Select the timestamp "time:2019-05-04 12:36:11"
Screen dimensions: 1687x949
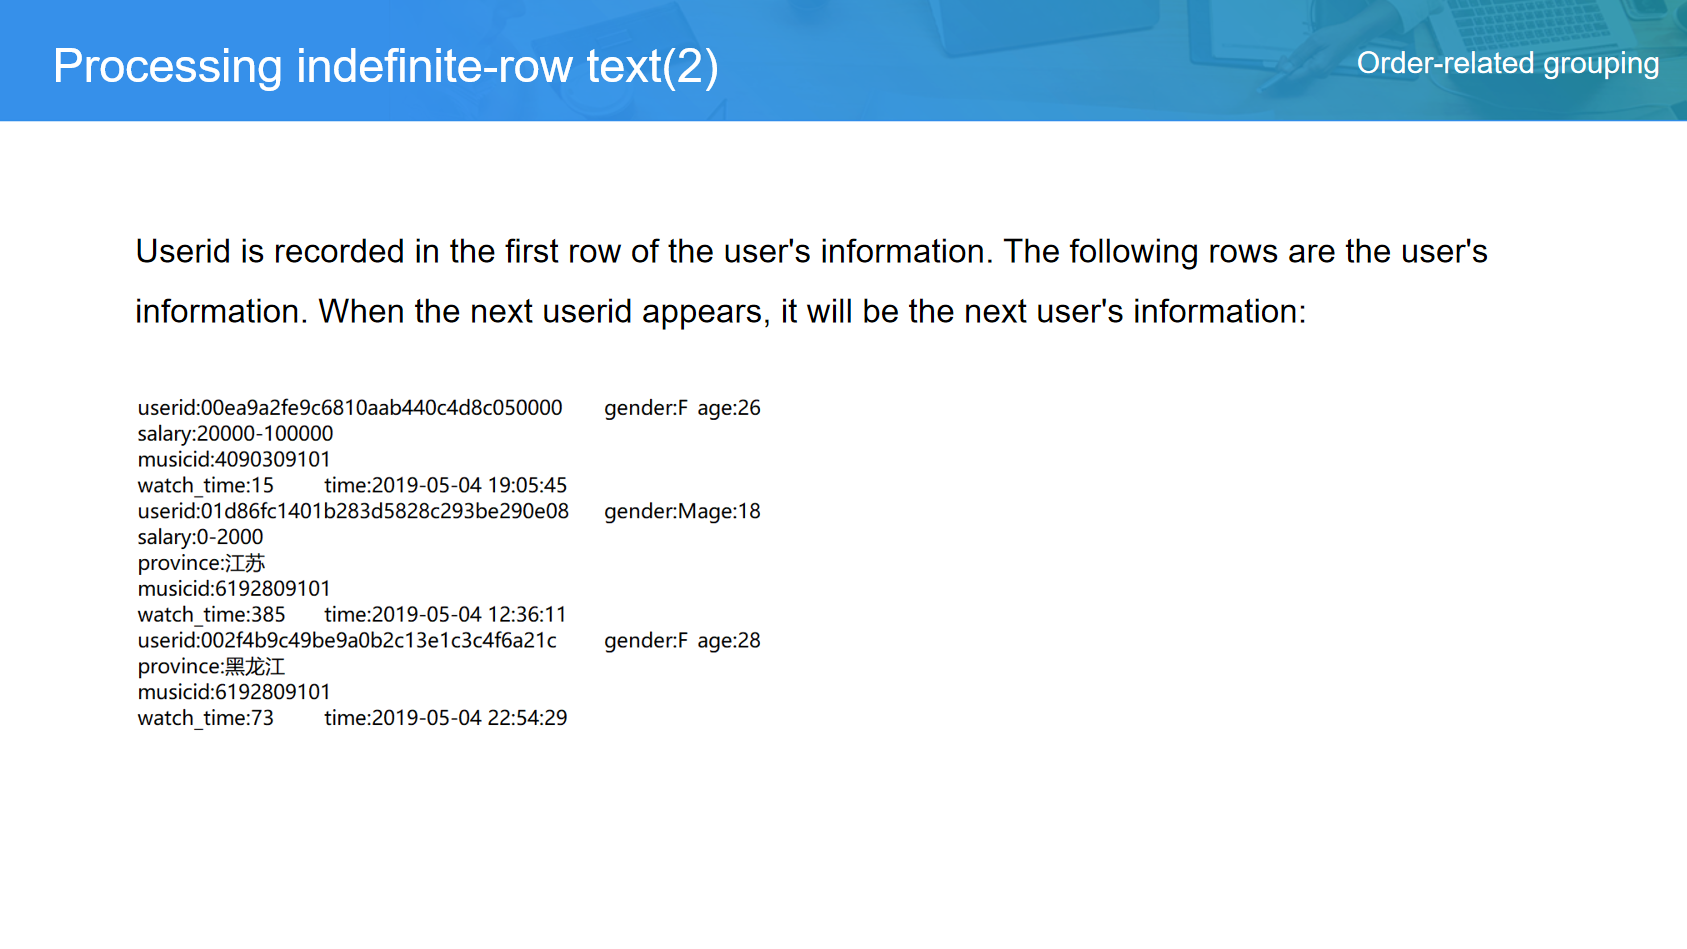pos(445,615)
